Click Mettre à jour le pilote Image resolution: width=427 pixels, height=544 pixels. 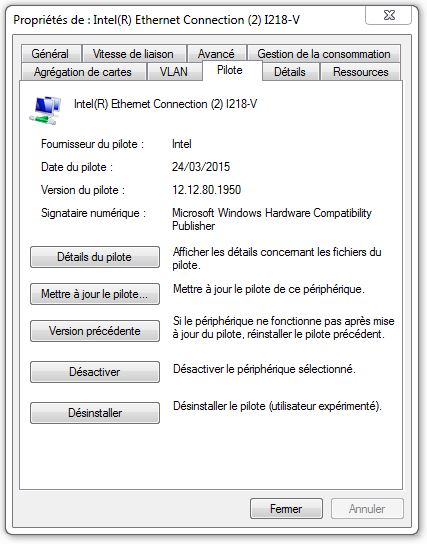point(95,294)
